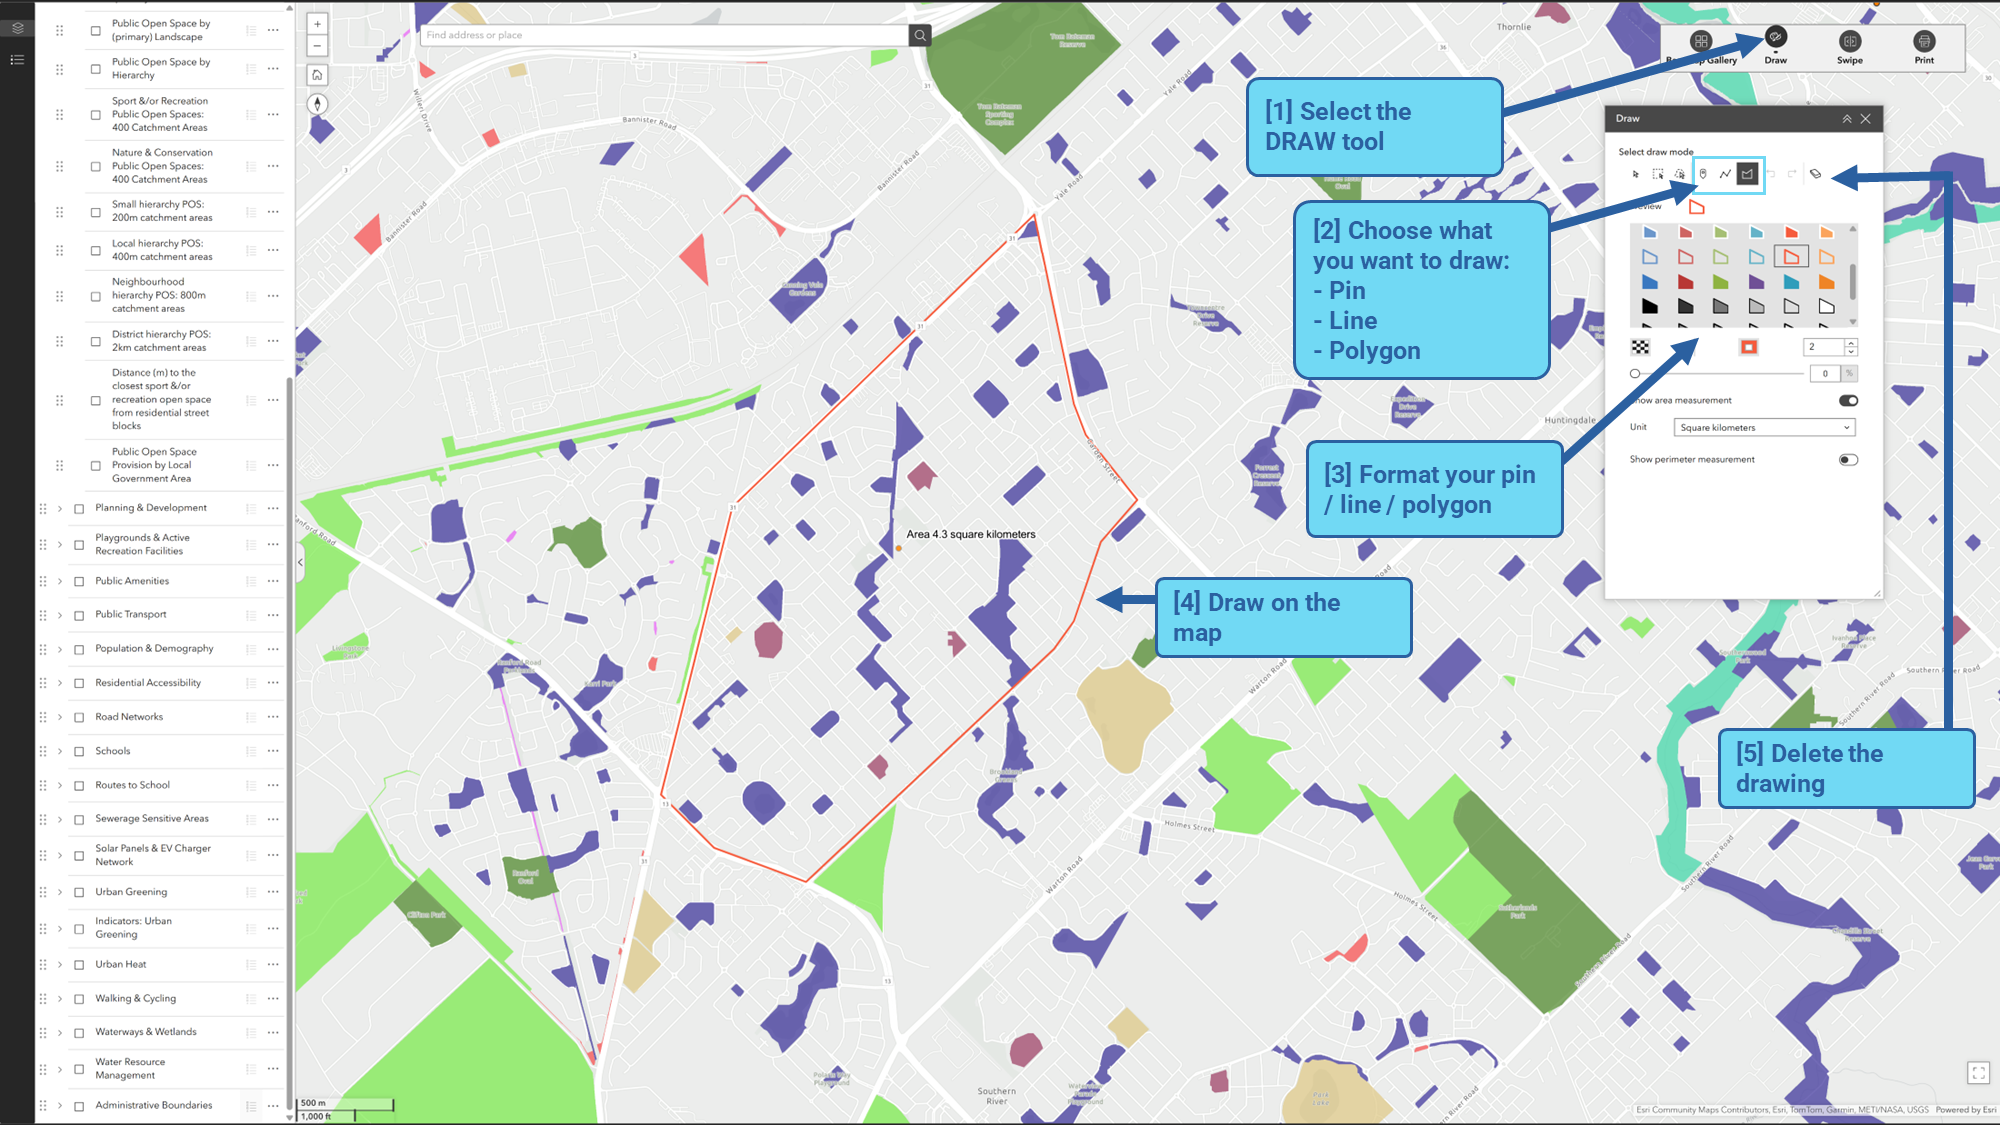Viewport: 2000px width, 1125px height.
Task: Choose the rectangle select draw mode
Action: tap(1658, 174)
